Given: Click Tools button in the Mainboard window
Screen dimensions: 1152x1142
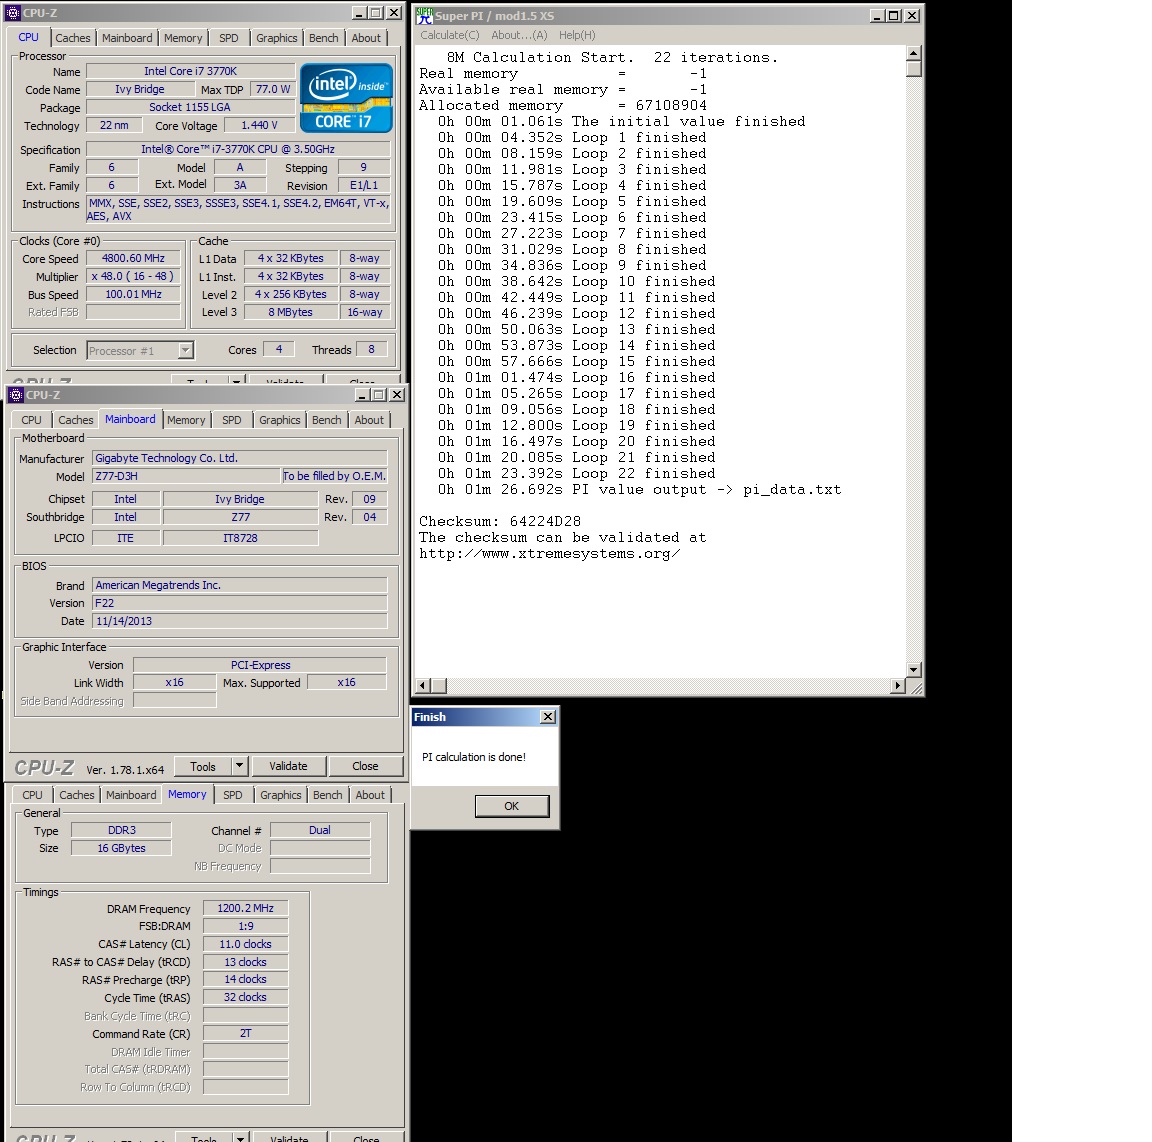Looking at the screenshot, I should pyautogui.click(x=203, y=766).
